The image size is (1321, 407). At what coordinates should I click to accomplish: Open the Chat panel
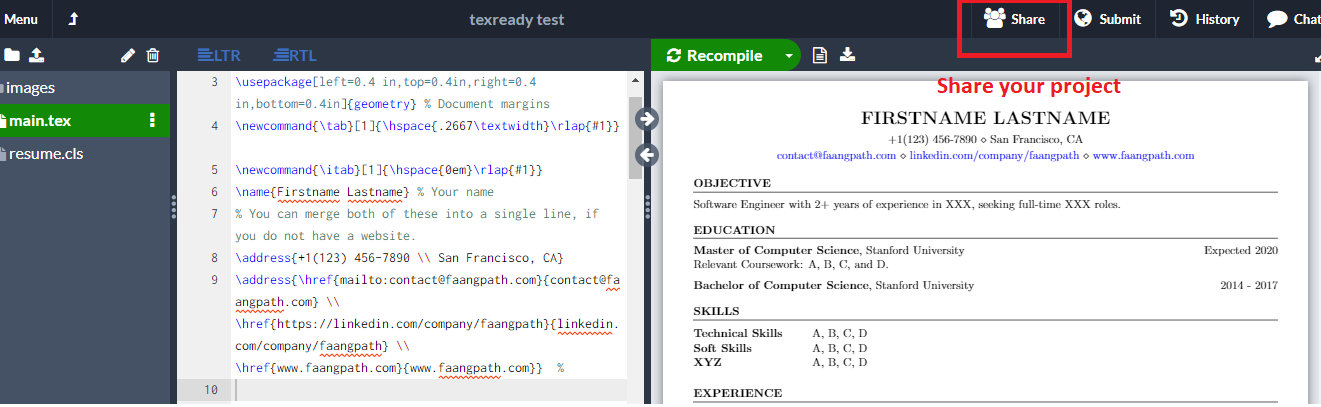(1292, 19)
